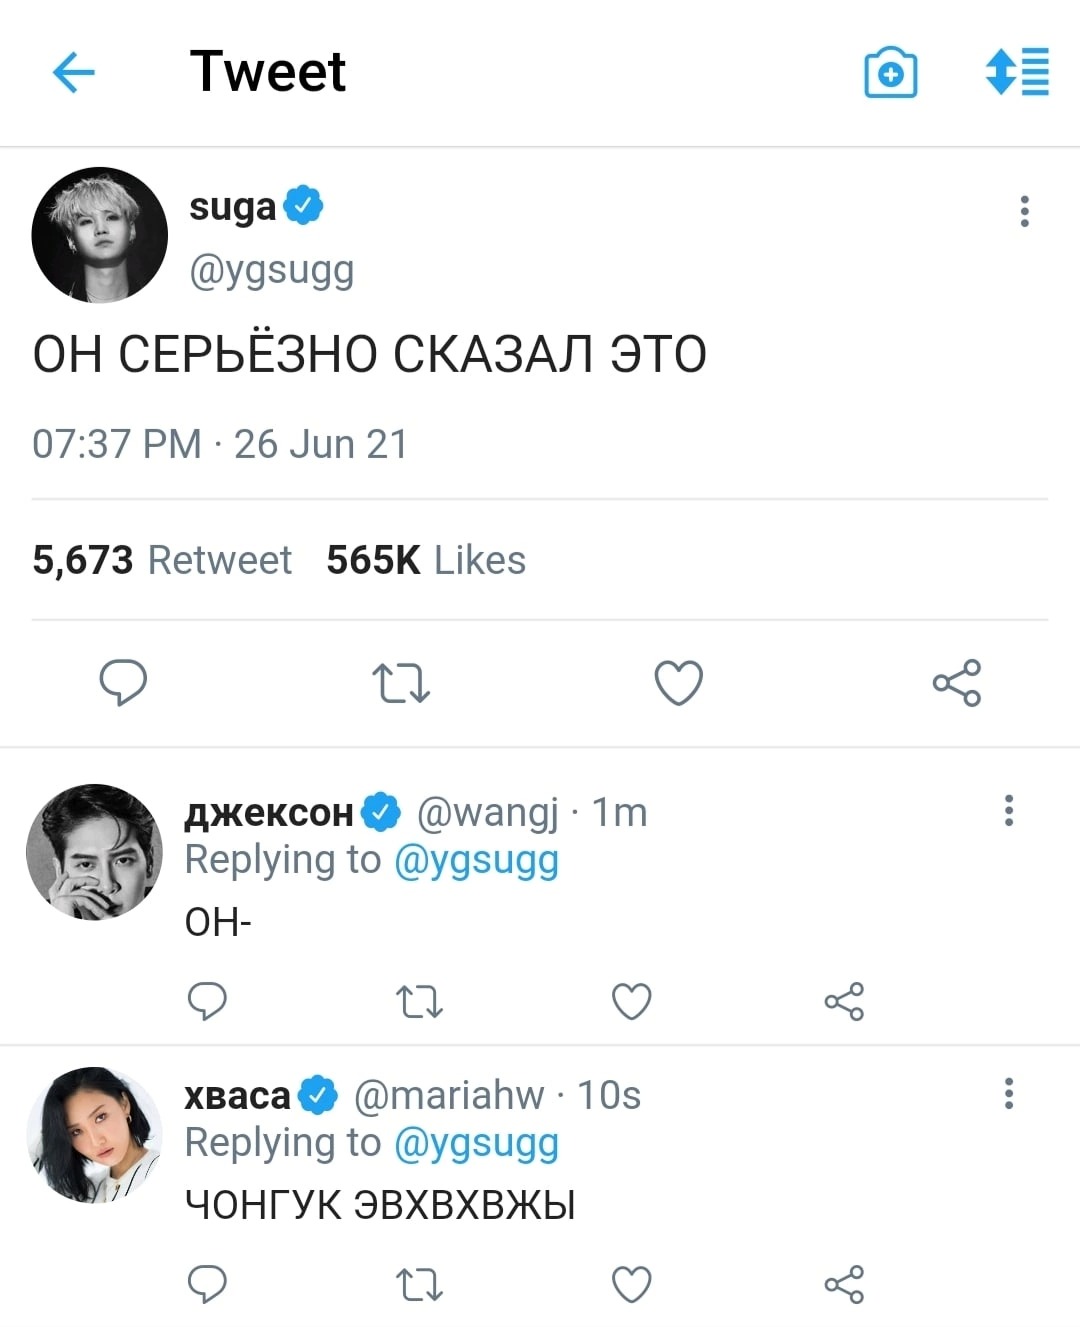
Task: Open хваса's profile avatar
Action: point(94,1134)
